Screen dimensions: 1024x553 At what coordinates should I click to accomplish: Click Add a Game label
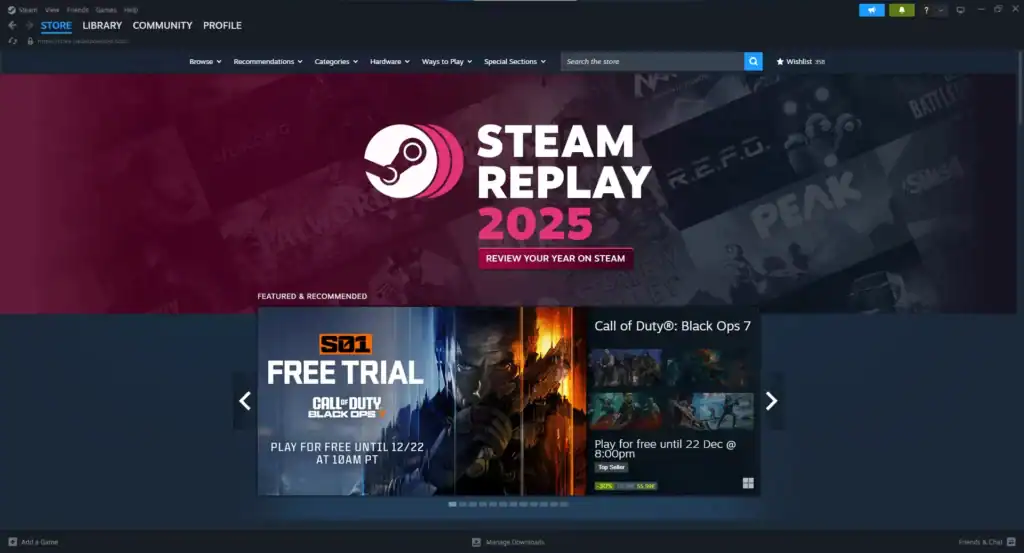click(x=40, y=542)
